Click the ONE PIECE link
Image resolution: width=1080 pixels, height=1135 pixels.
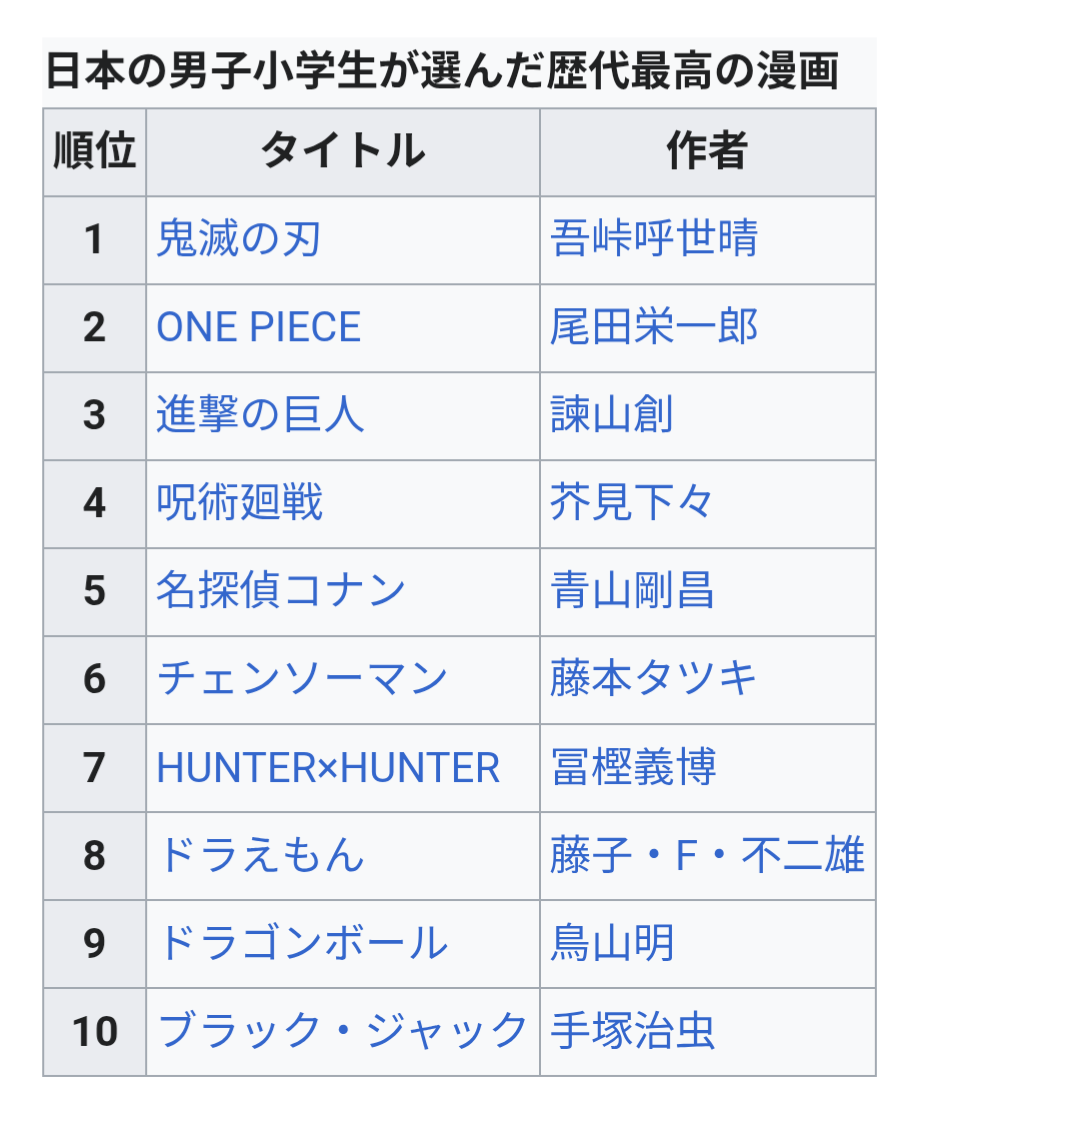[x=258, y=328]
